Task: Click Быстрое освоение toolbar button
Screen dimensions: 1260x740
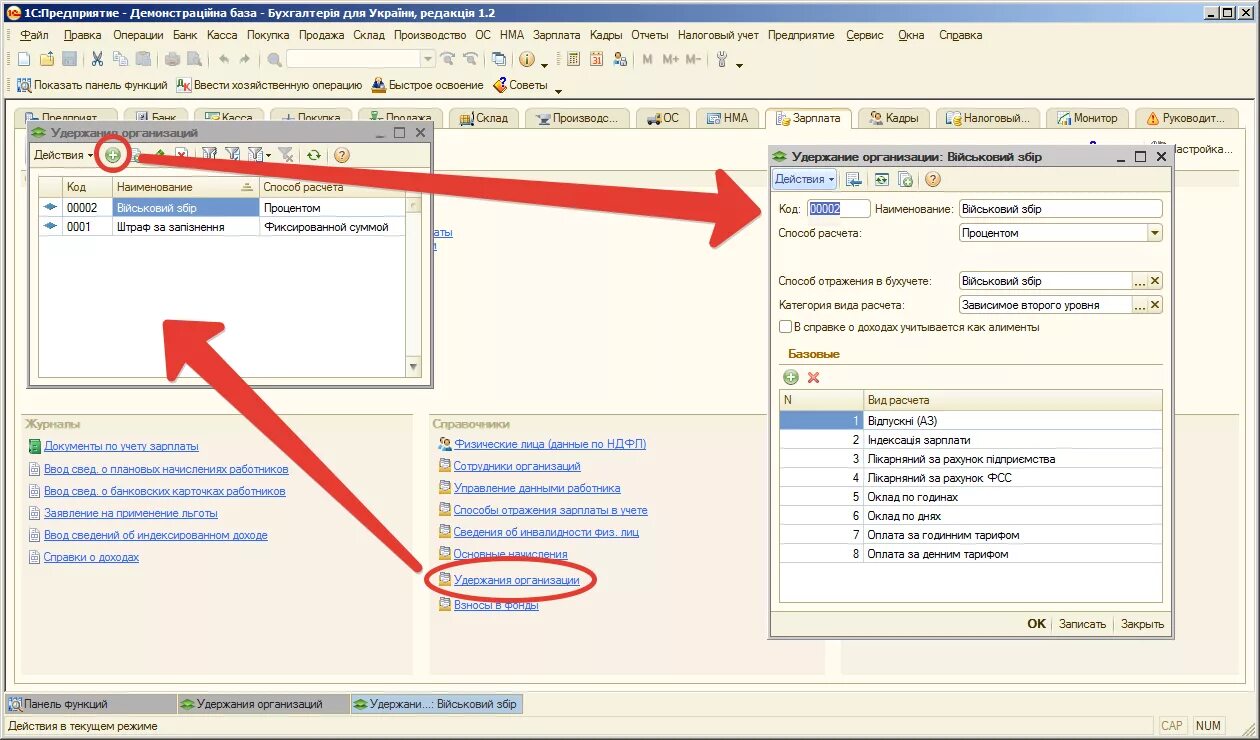Action: (x=428, y=86)
